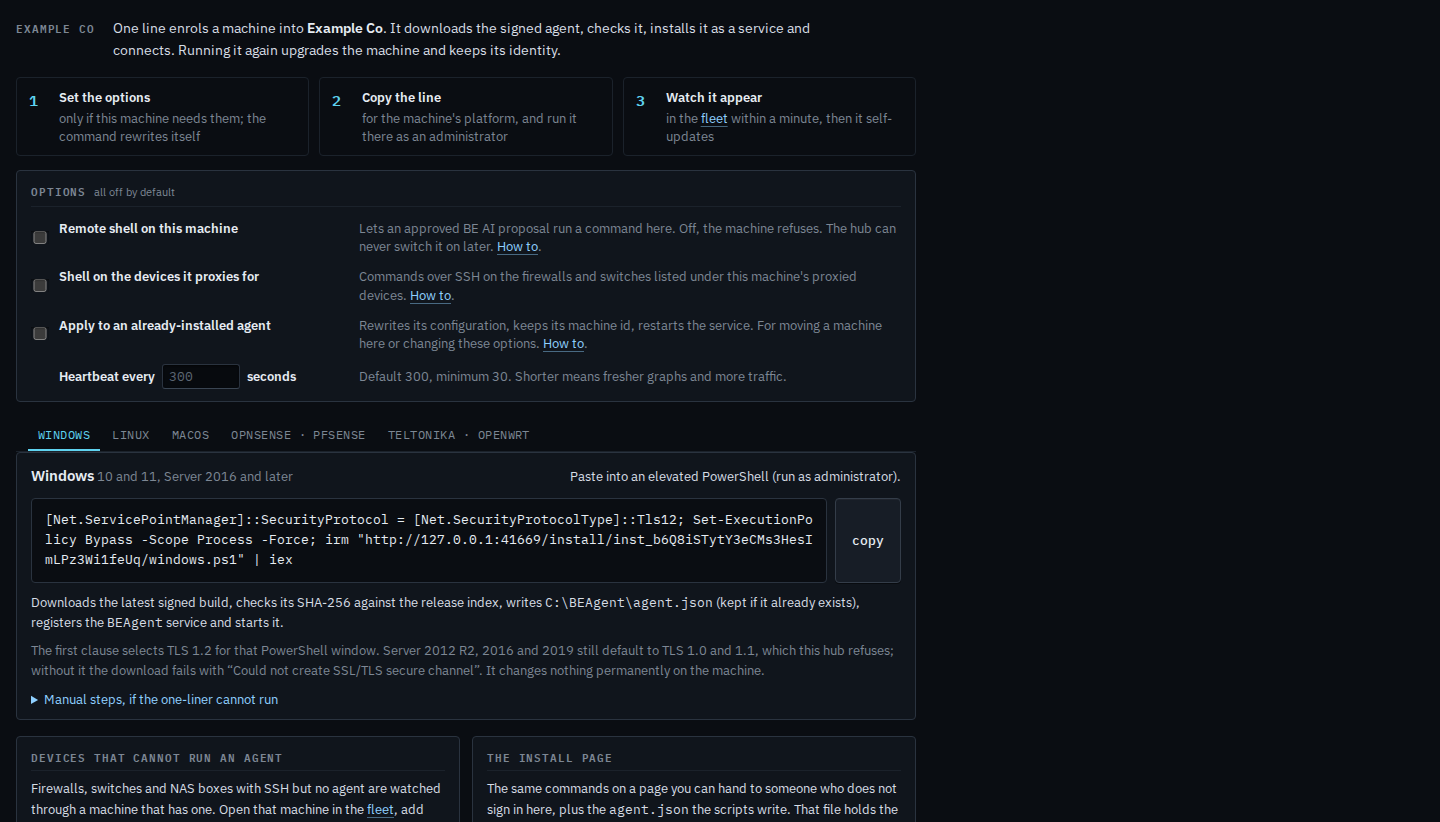
Task: Click the PowerShell install command text box
Action: pyautogui.click(x=429, y=540)
